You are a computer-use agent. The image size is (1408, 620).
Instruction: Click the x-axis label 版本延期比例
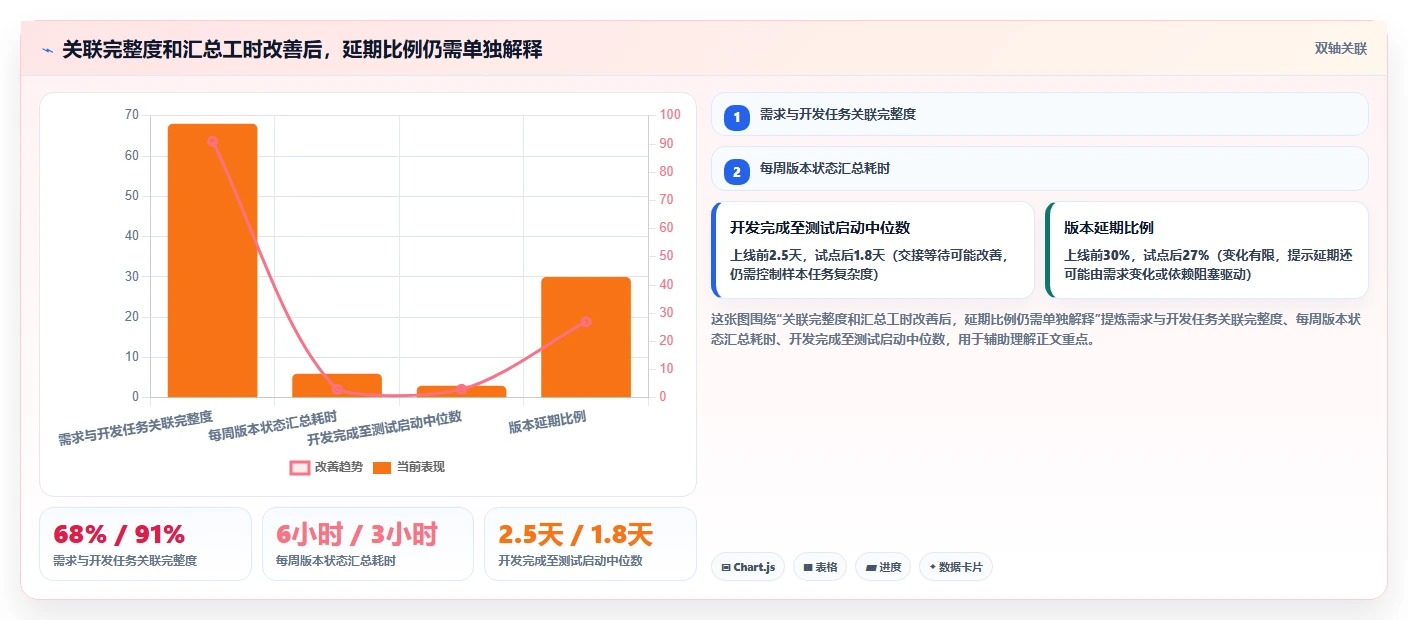[547, 422]
